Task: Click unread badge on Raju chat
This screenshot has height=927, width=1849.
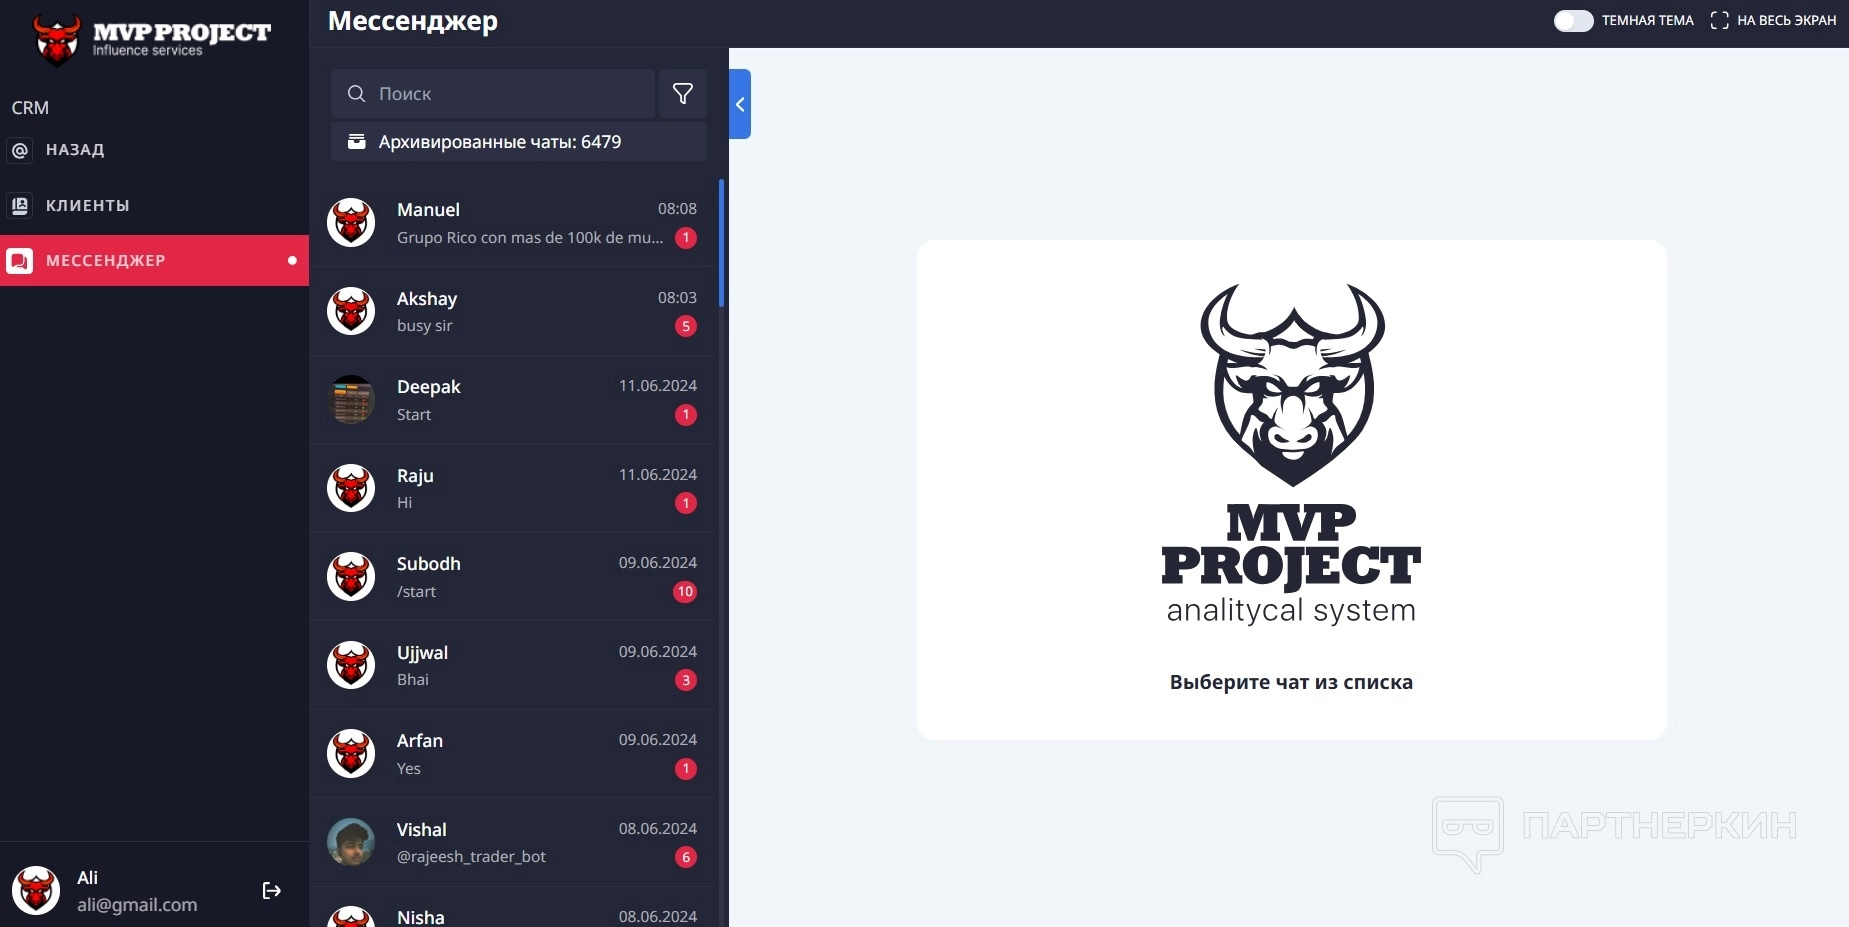Action: click(x=686, y=503)
